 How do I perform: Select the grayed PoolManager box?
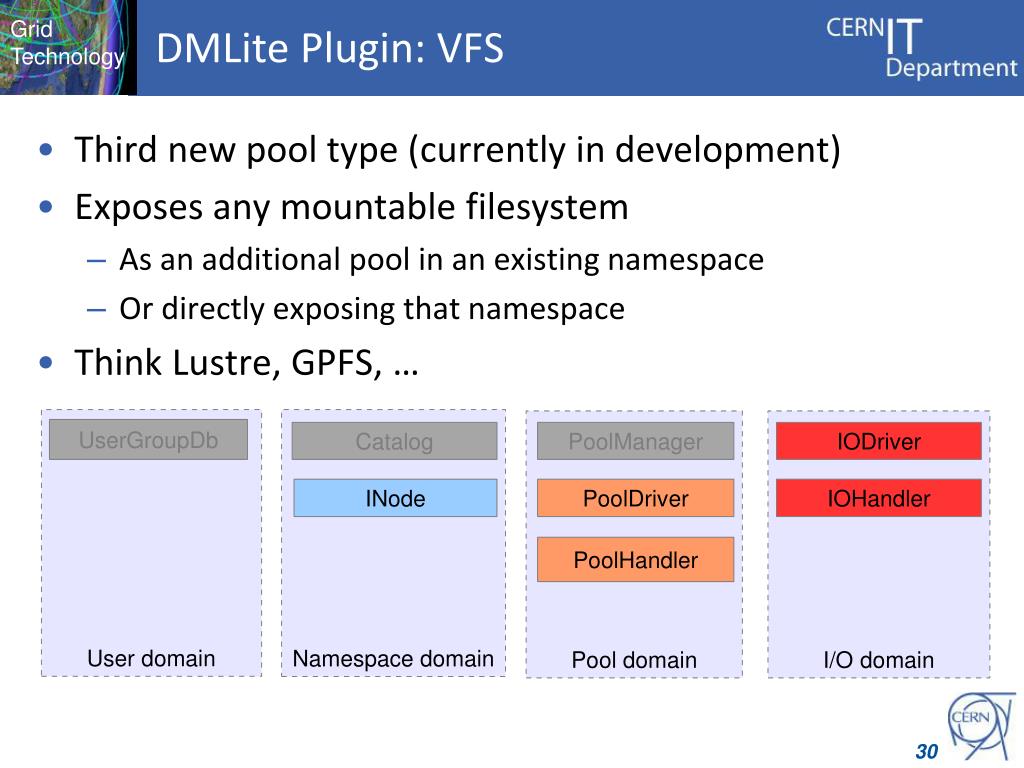click(x=635, y=441)
